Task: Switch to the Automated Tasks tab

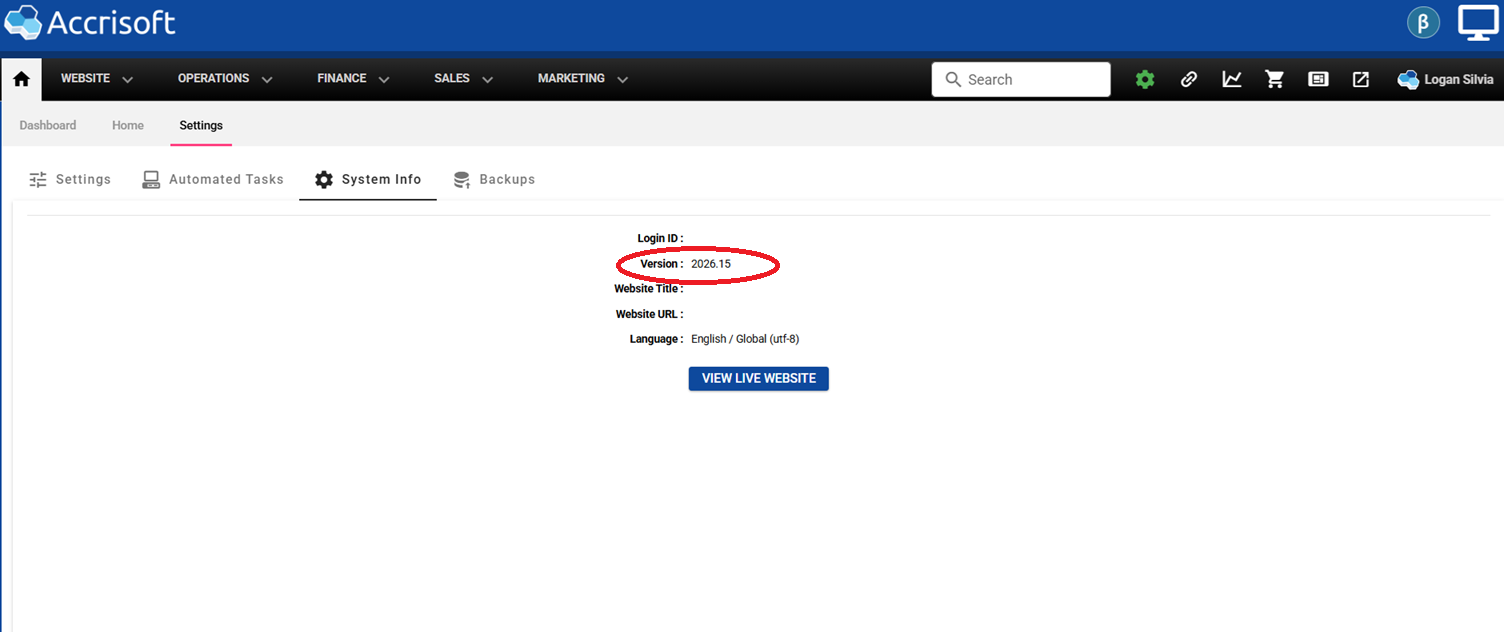Action: tap(213, 180)
